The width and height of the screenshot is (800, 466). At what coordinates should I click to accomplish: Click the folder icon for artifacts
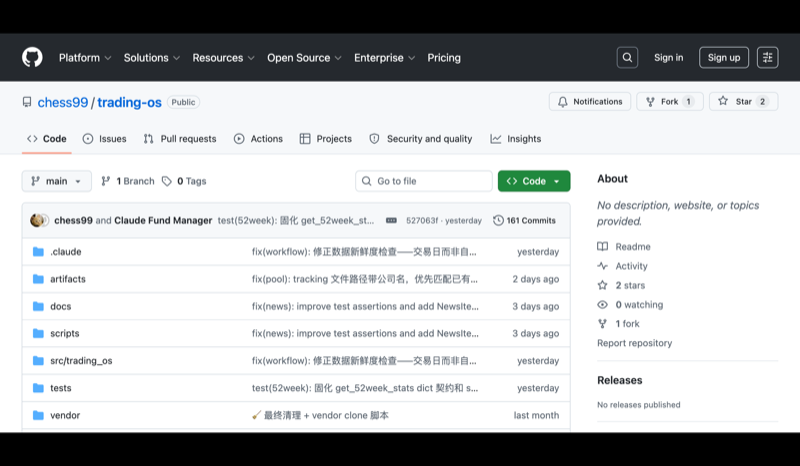click(38, 279)
